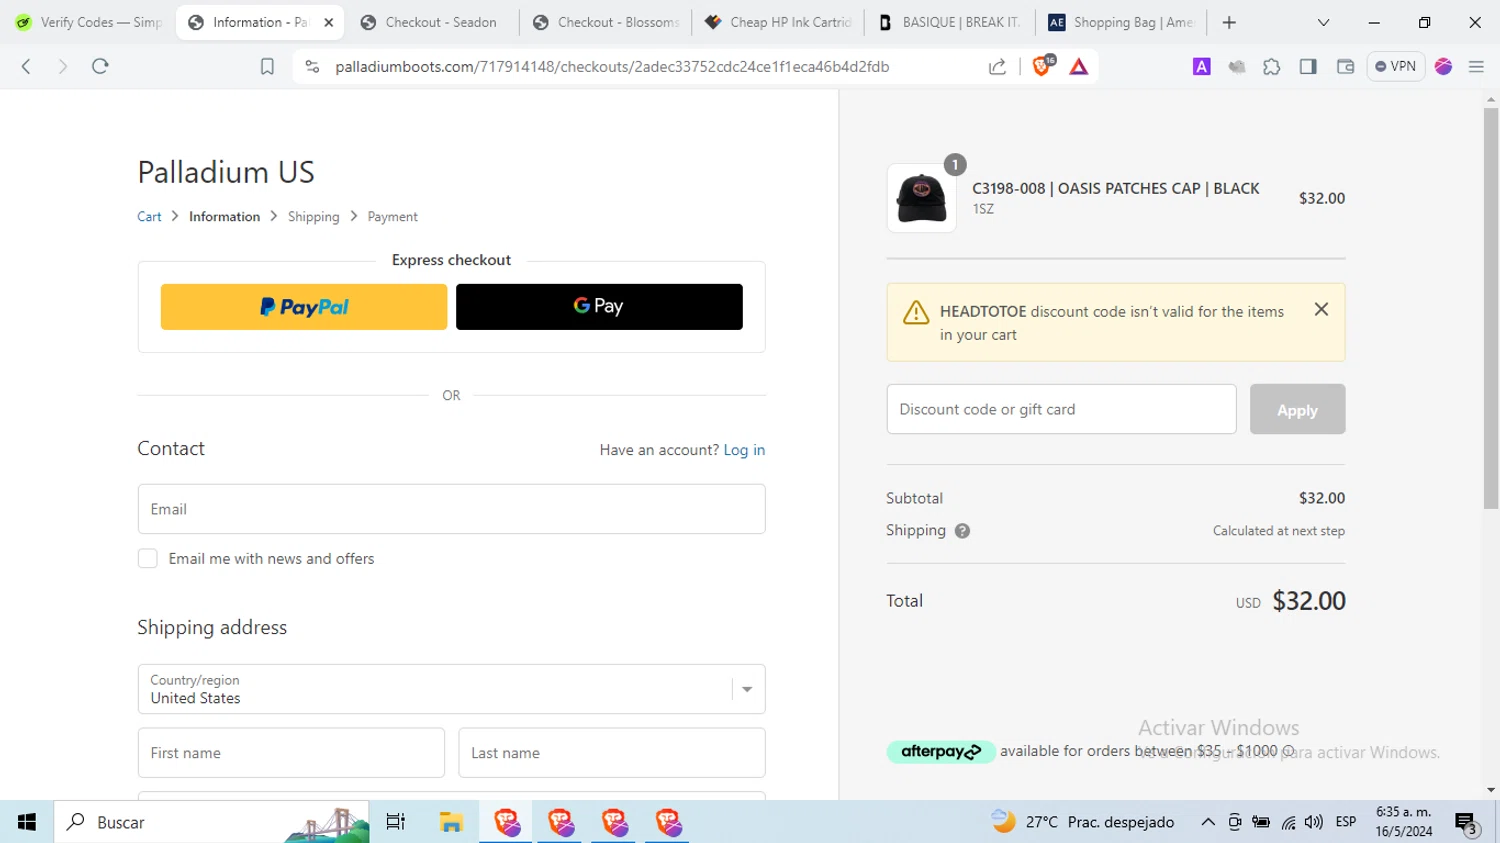Click the page vertical scrollbar

1491,308
